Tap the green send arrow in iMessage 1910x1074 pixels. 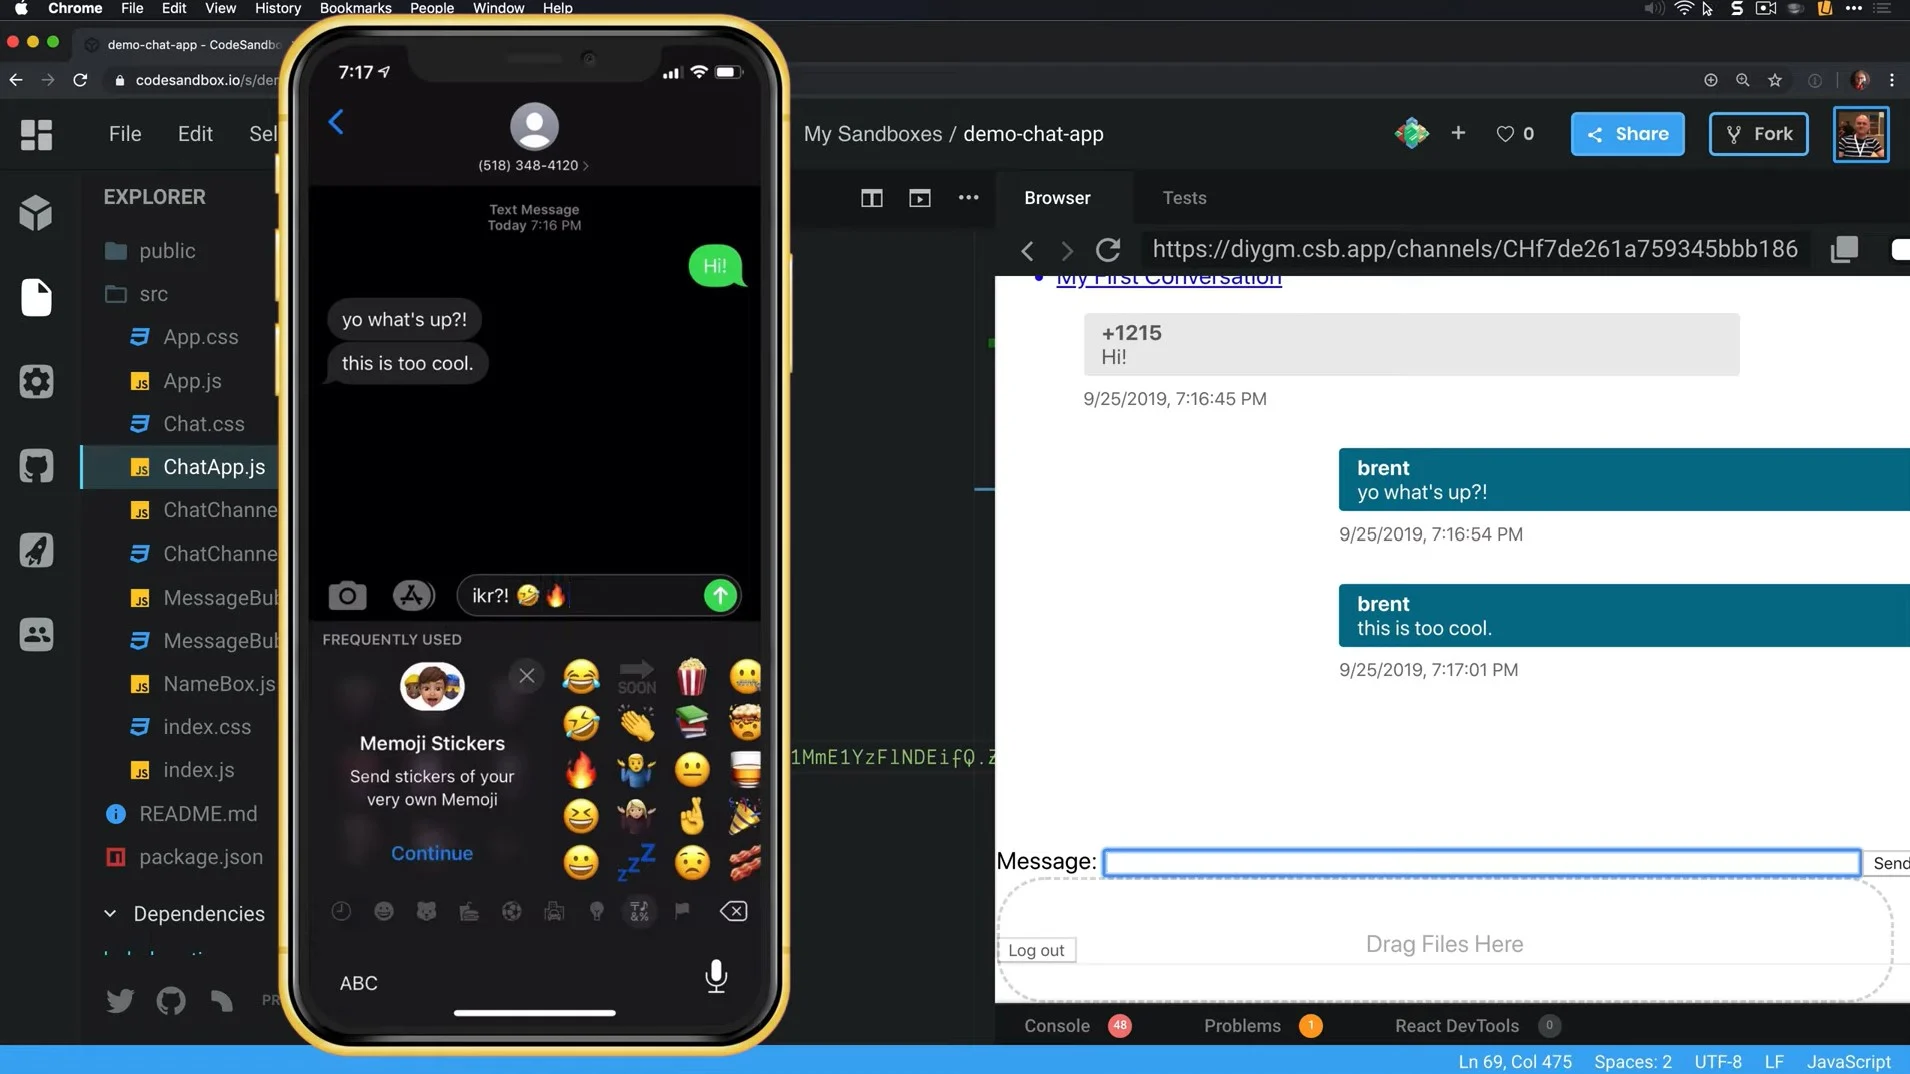[x=720, y=596]
